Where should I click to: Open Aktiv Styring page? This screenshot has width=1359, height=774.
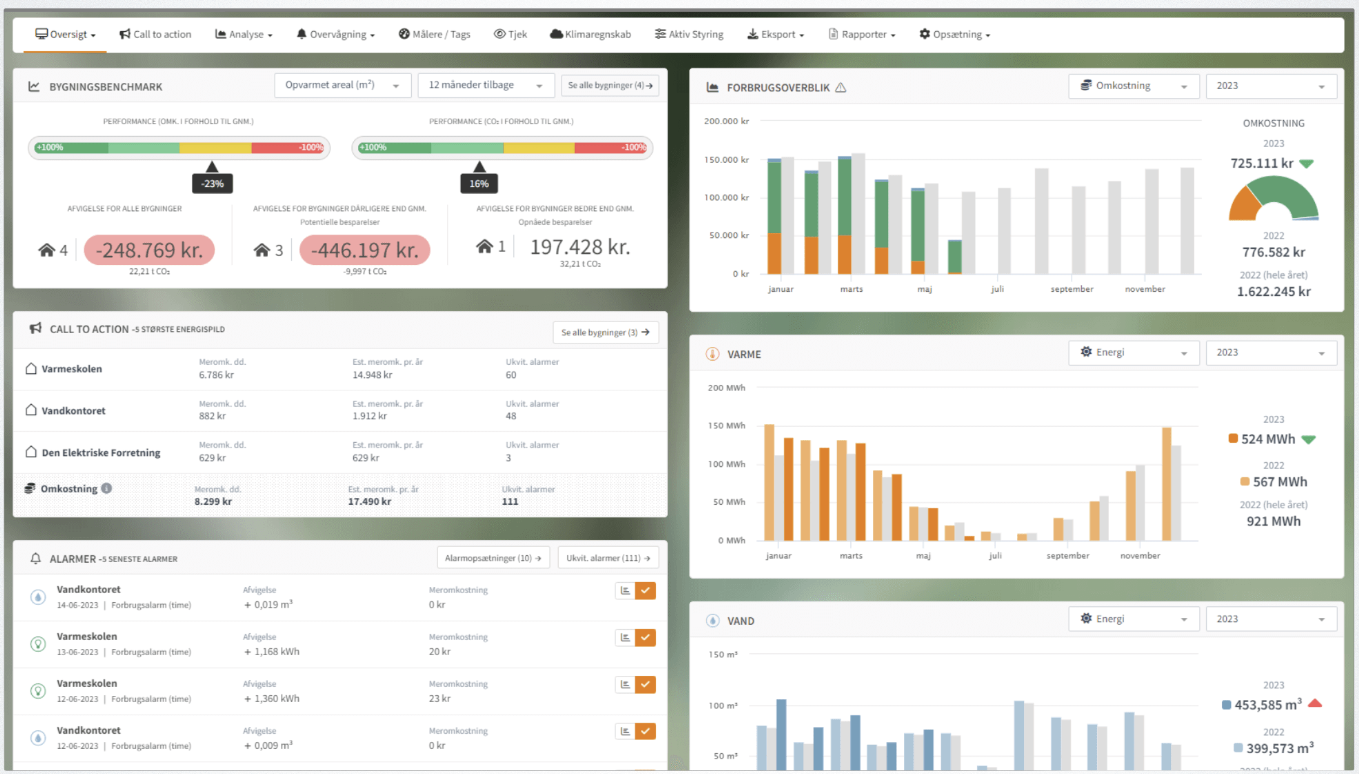pos(689,34)
